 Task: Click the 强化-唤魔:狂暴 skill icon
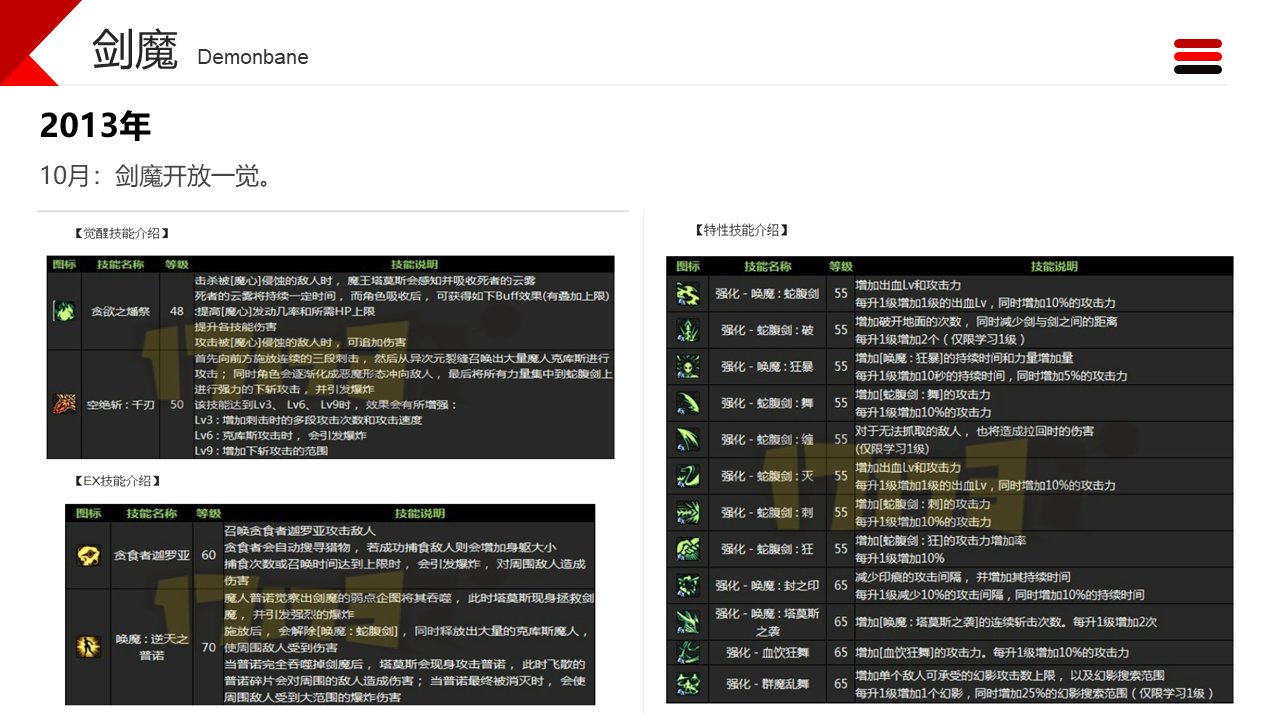687,367
